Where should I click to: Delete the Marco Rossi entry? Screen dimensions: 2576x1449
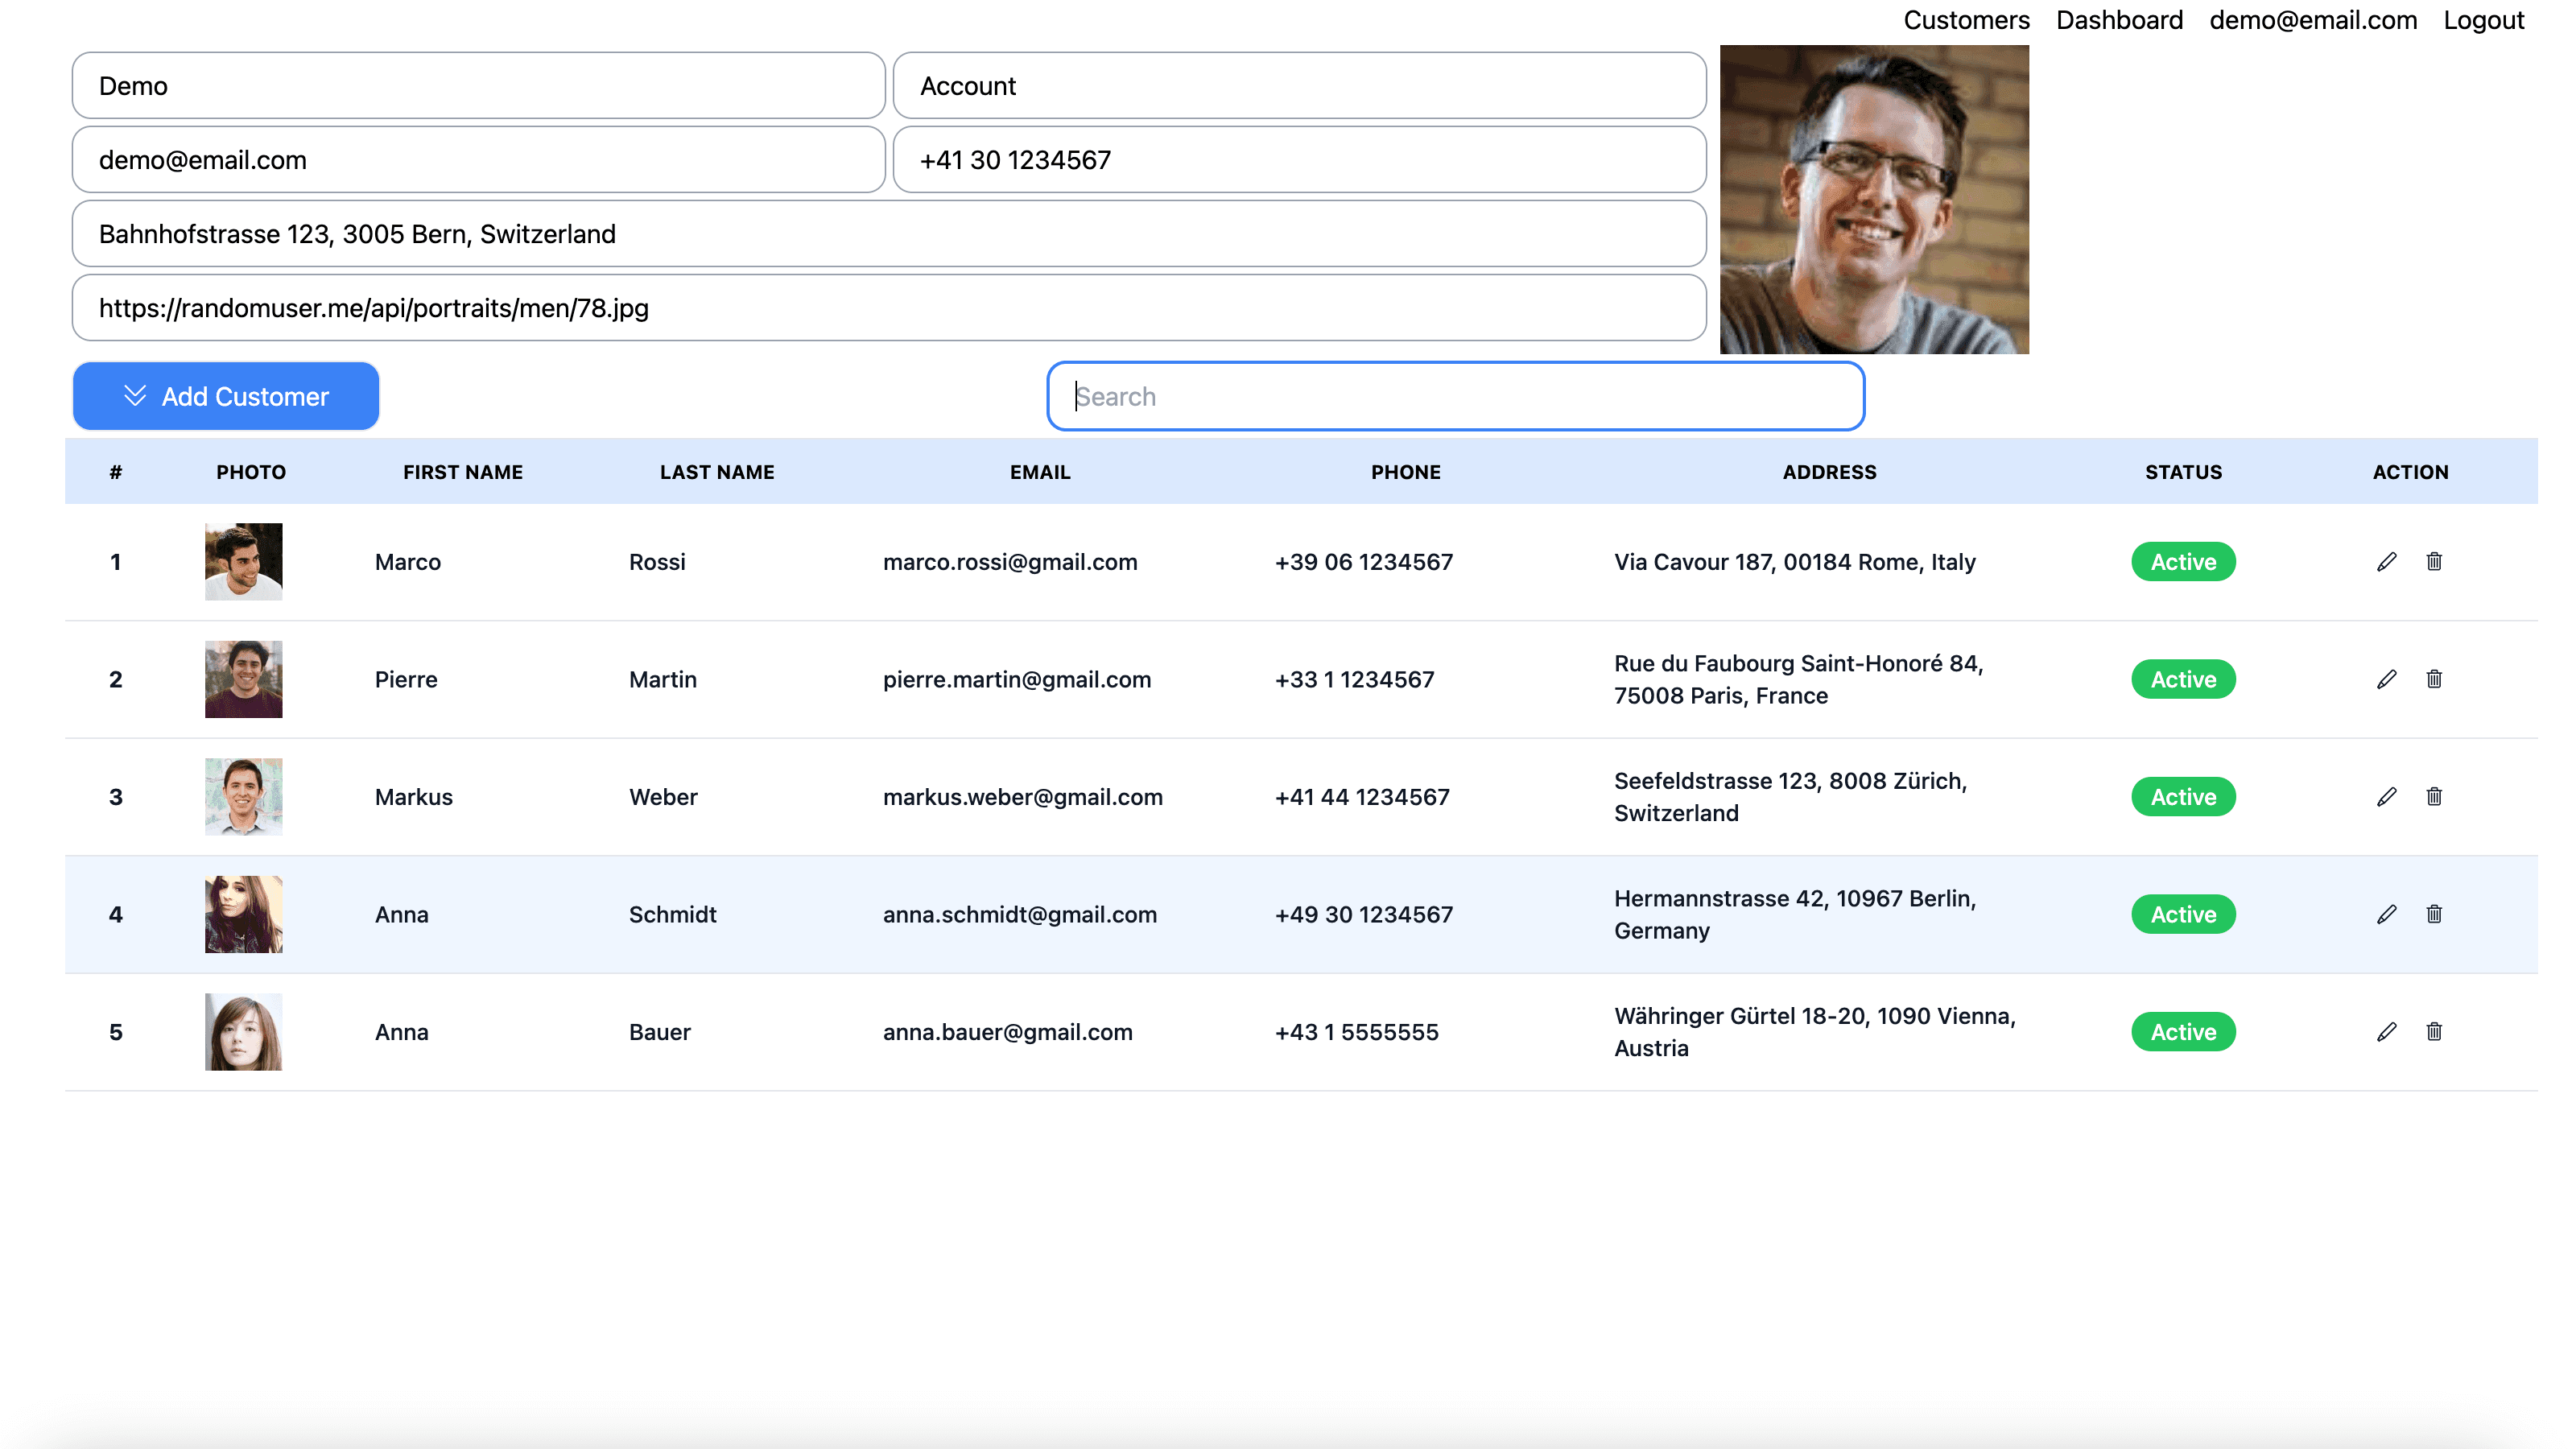click(2435, 561)
